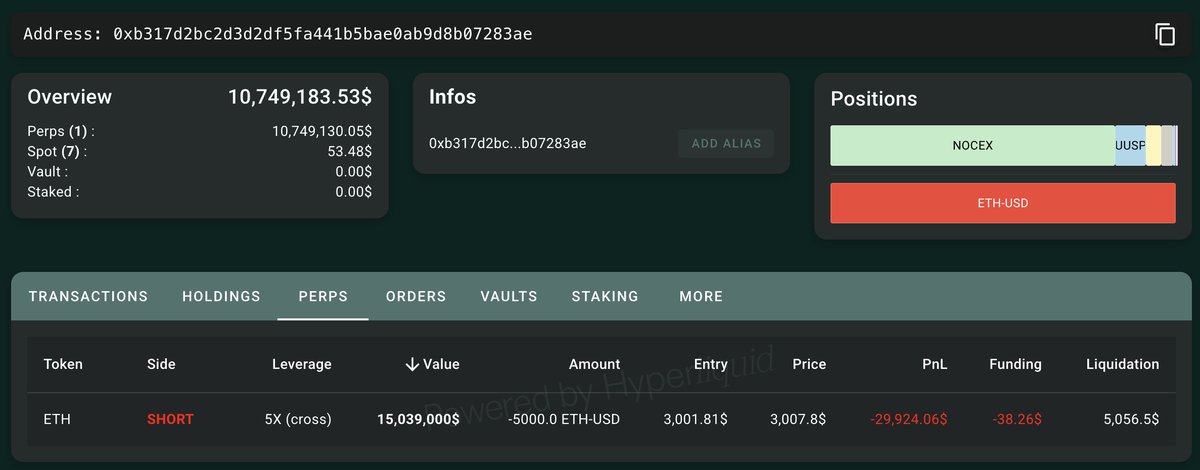Copy the wallet address using the copy icon
Image resolution: width=1200 pixels, height=470 pixels.
[x=1165, y=35]
